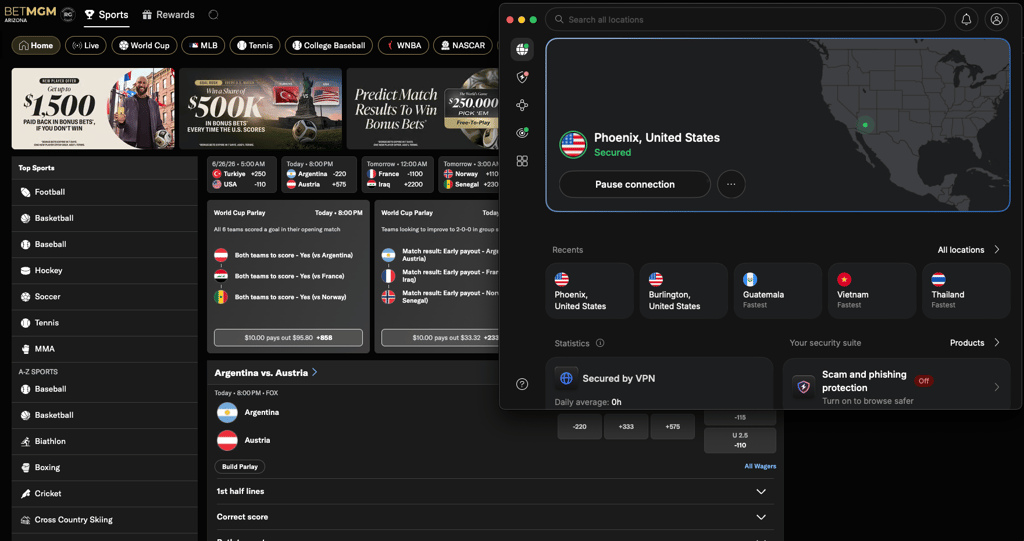Open the Secured by VPN statistics card
The width and height of the screenshot is (1024, 541).
[x=659, y=384]
